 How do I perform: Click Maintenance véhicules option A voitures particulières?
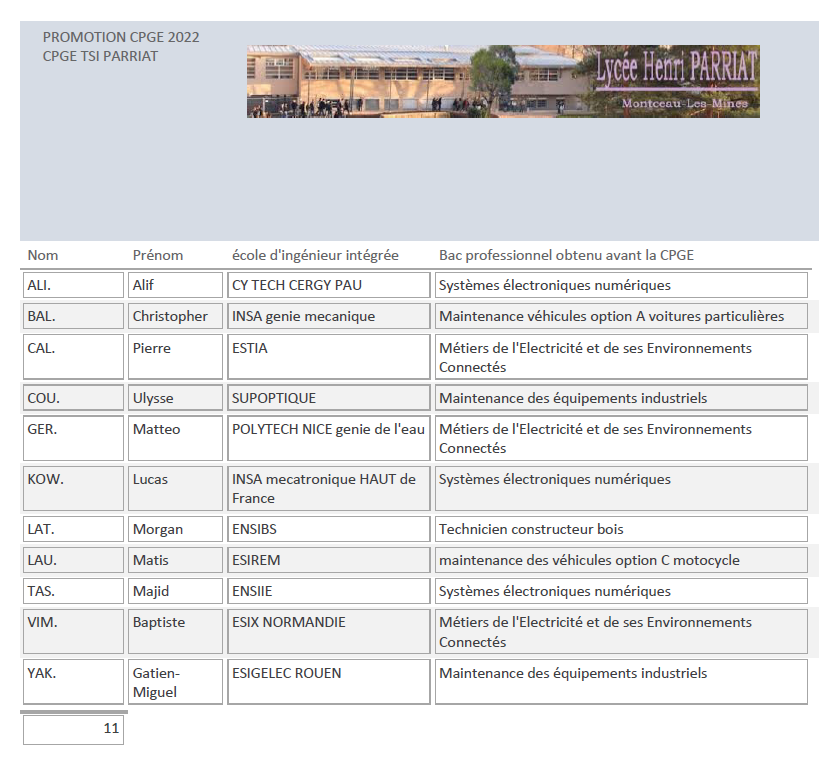click(621, 316)
